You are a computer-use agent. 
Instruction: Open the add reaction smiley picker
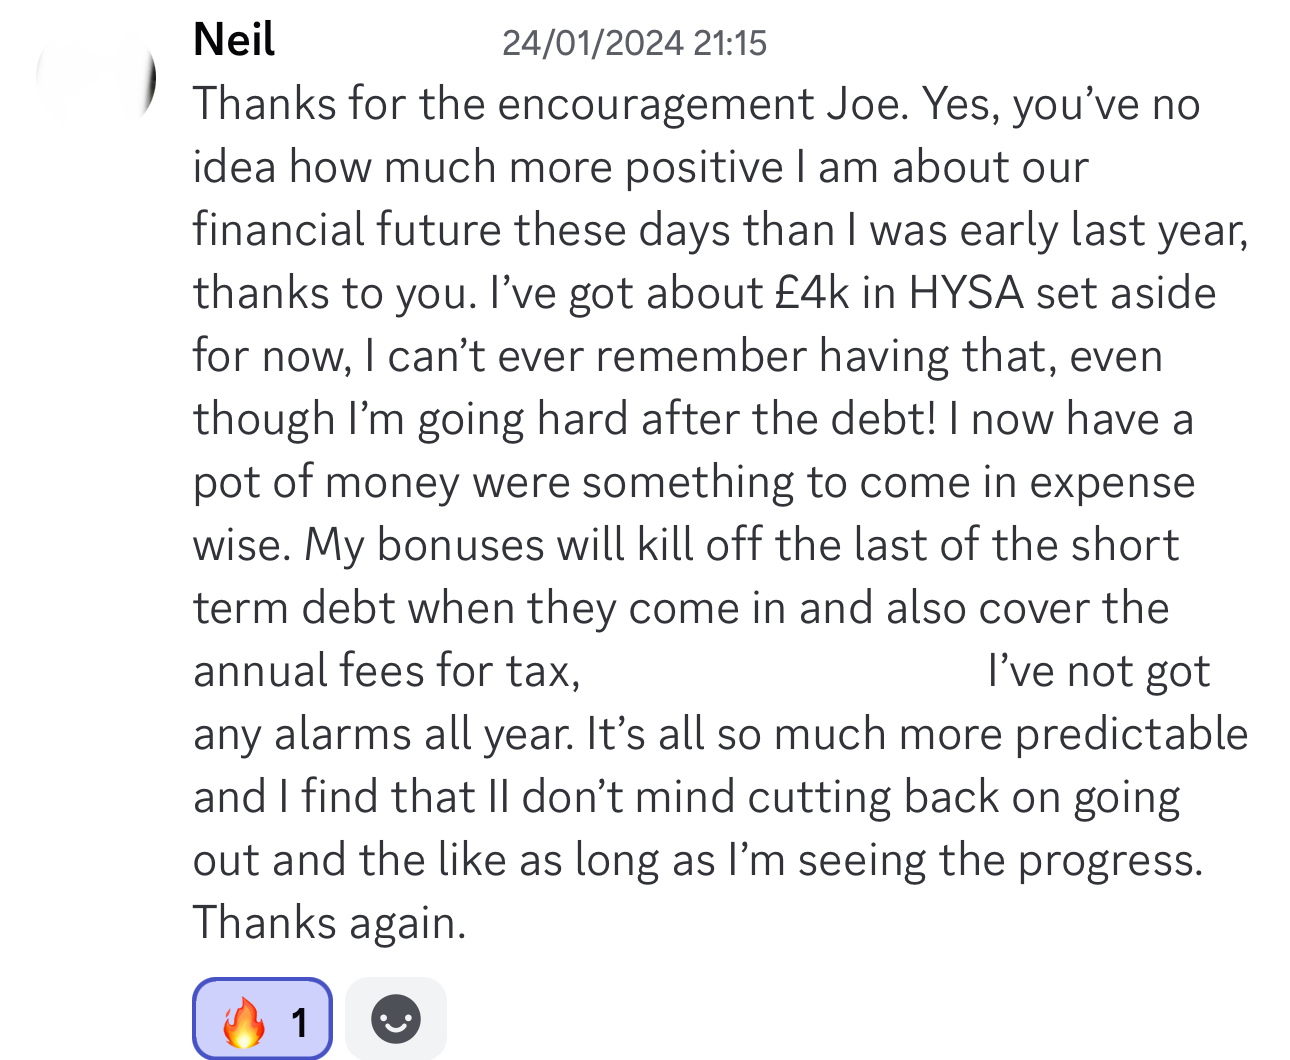click(x=395, y=1019)
